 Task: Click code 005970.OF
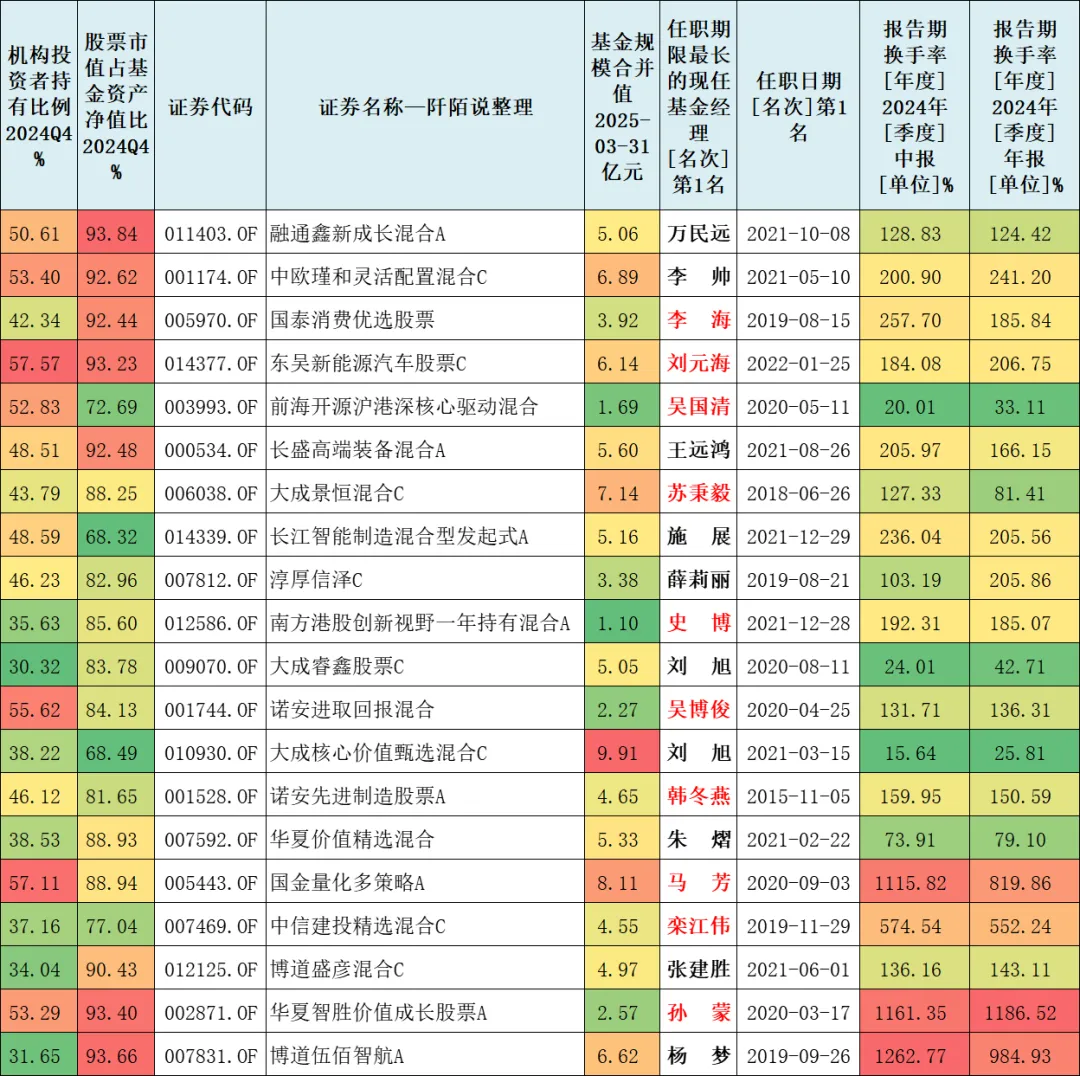tap(210, 320)
